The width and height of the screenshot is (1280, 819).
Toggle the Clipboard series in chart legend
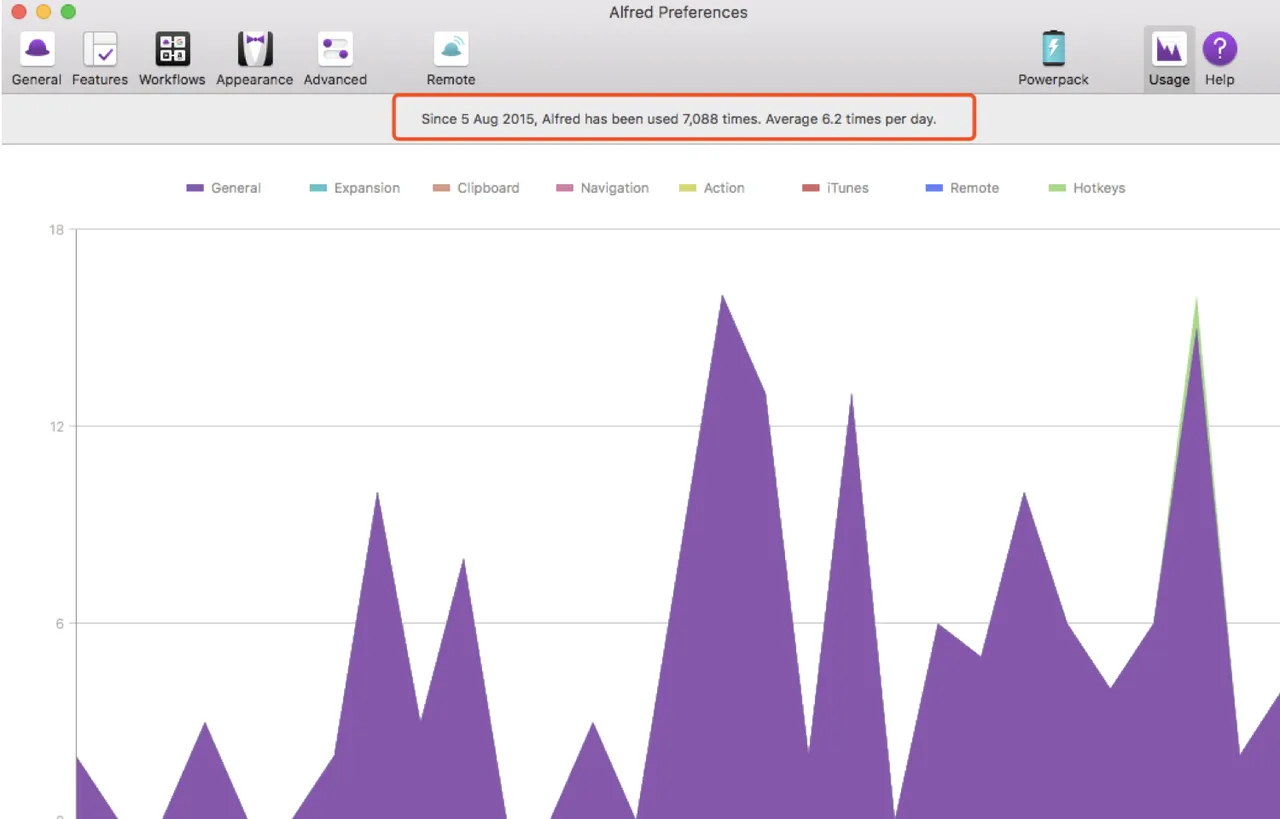476,188
